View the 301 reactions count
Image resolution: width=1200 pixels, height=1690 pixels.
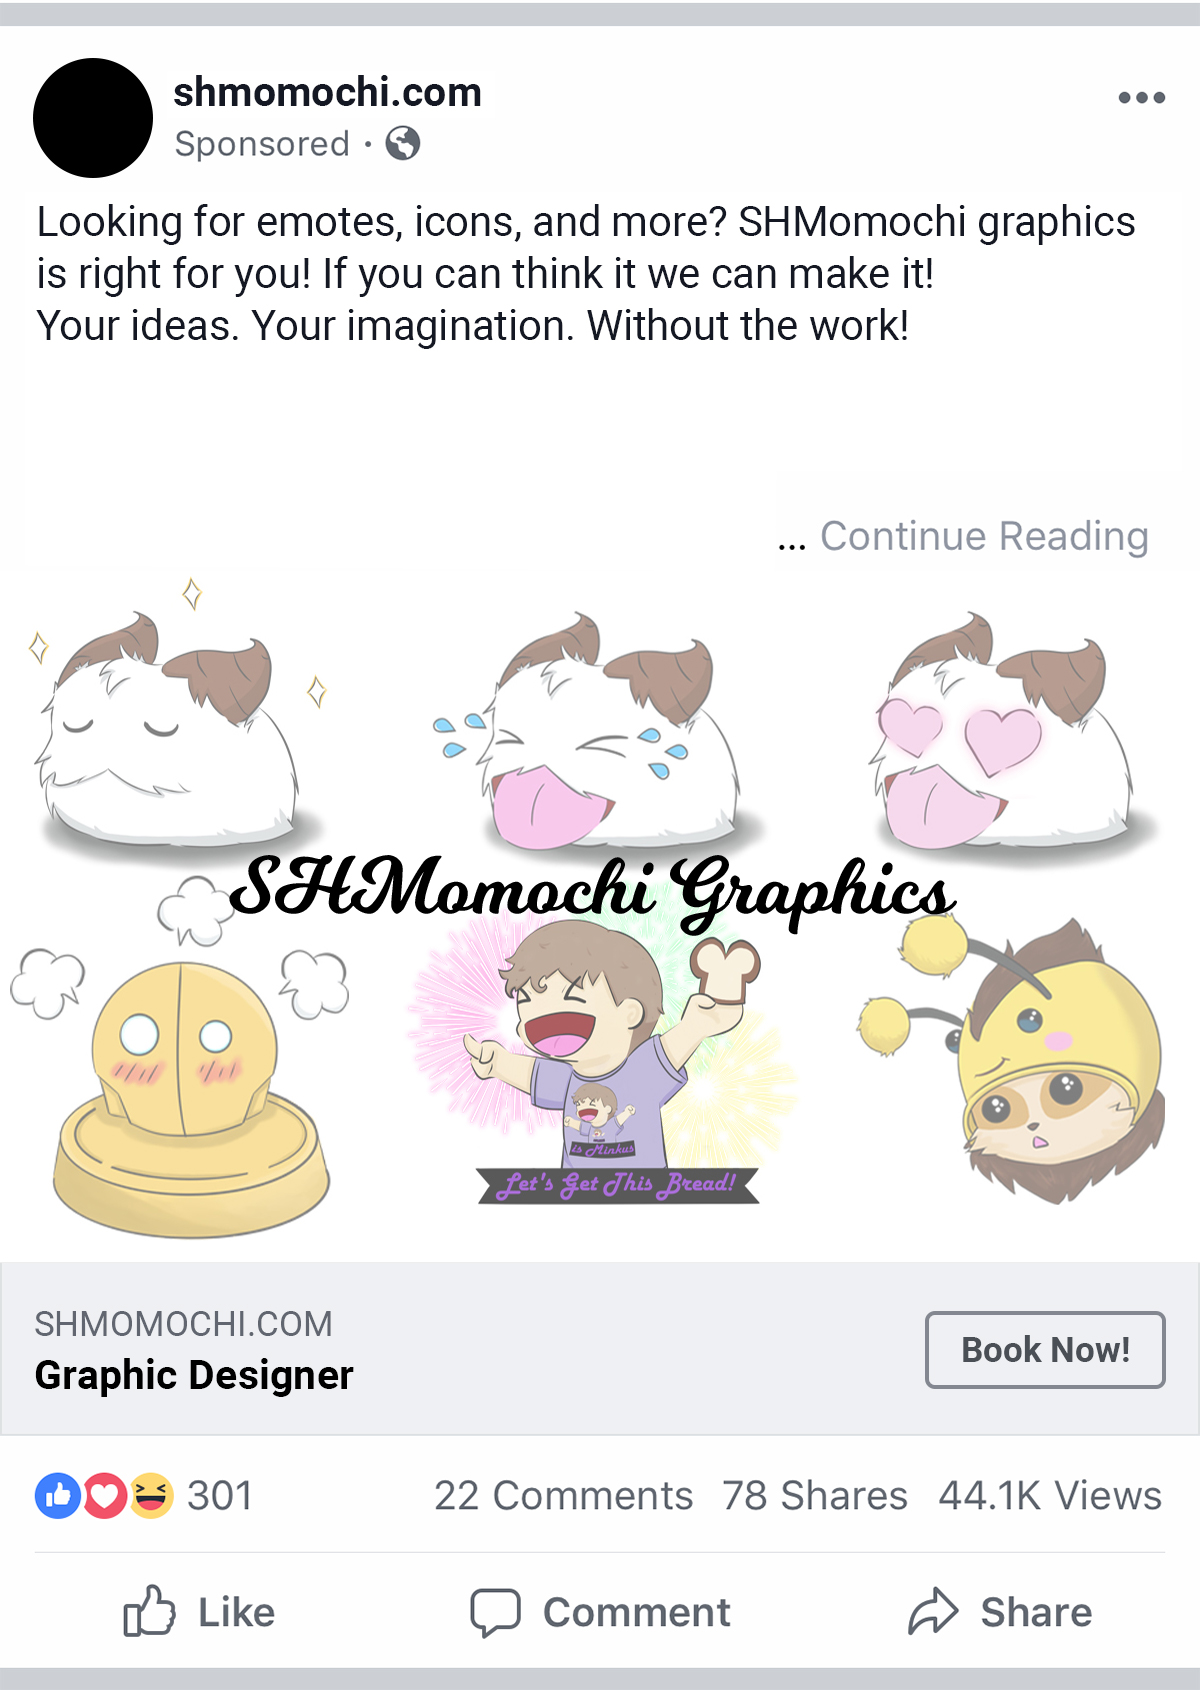(x=220, y=1496)
